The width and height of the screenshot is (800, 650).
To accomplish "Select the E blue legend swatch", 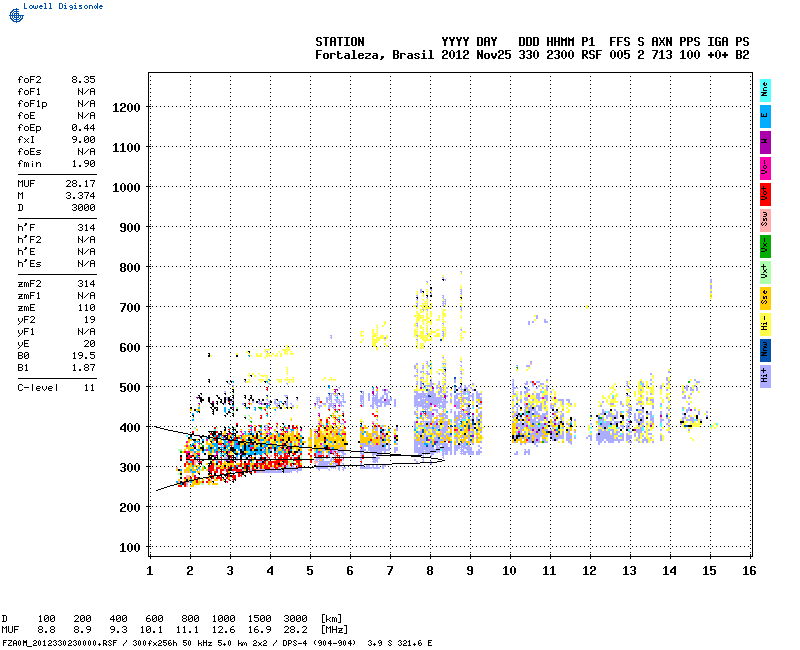I will (x=765, y=117).
